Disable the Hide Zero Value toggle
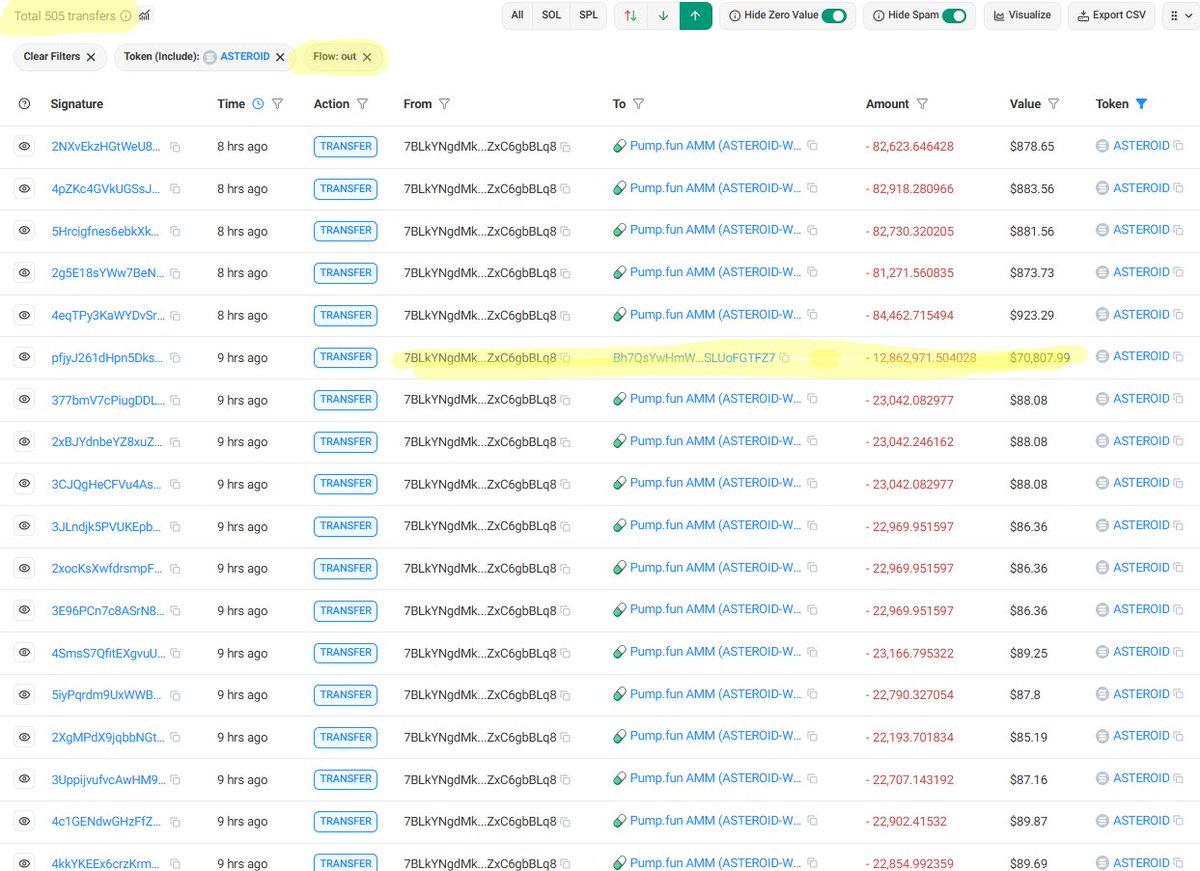This screenshot has height=871, width=1200. coord(837,16)
